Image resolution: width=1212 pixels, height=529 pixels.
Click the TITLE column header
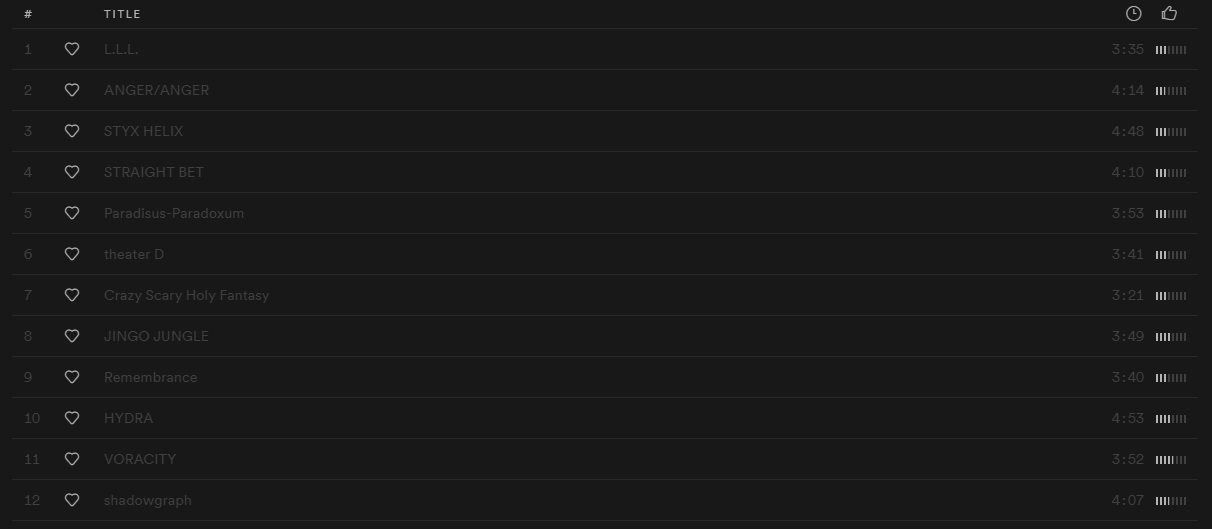122,14
